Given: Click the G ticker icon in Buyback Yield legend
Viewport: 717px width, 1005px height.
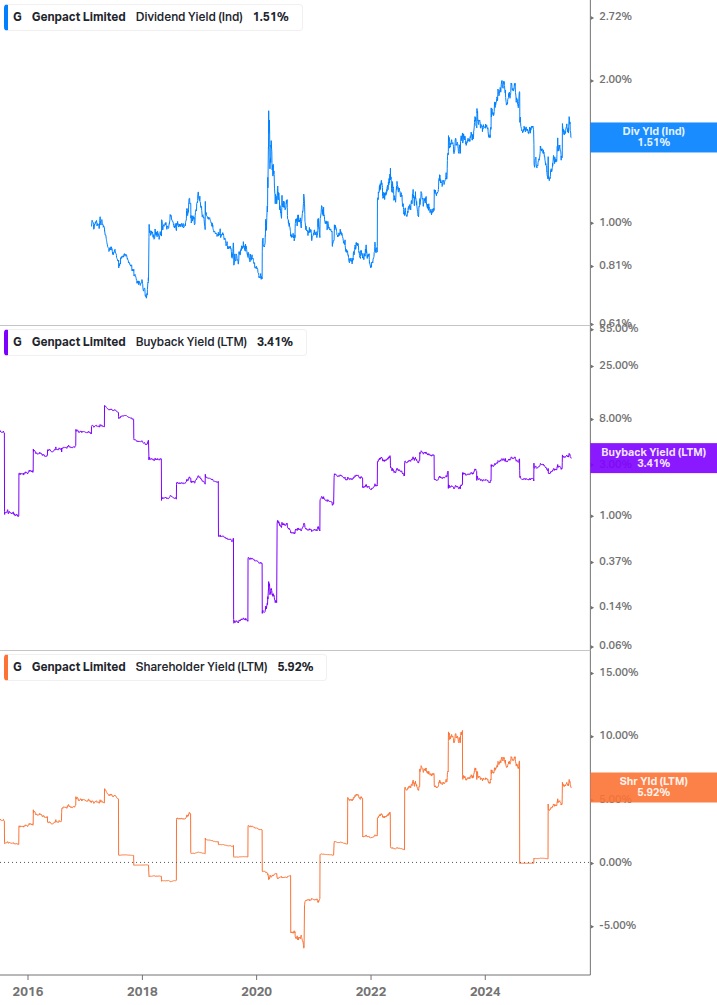Looking at the screenshot, I should (x=17, y=342).
